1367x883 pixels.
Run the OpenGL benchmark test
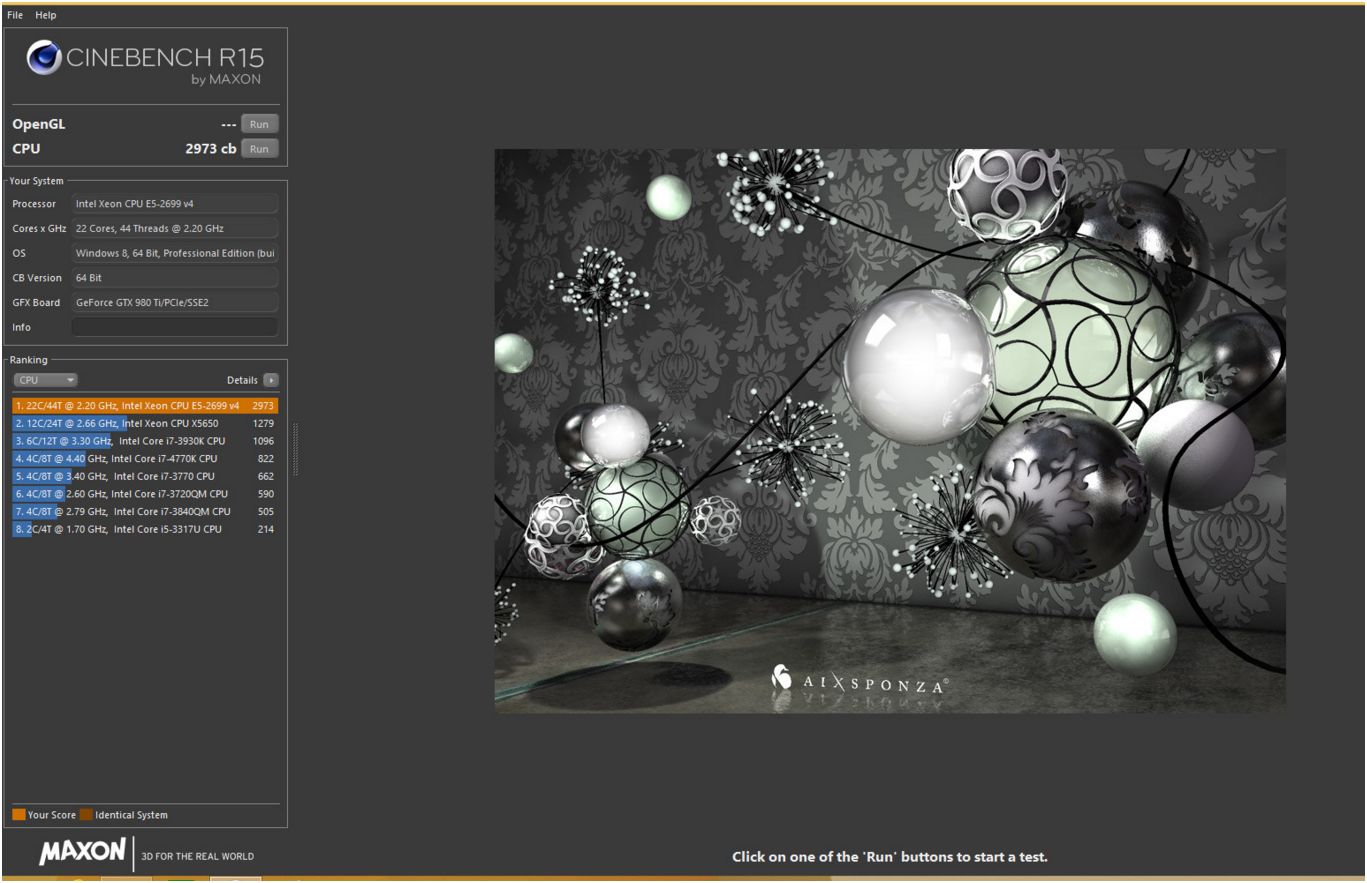(259, 124)
